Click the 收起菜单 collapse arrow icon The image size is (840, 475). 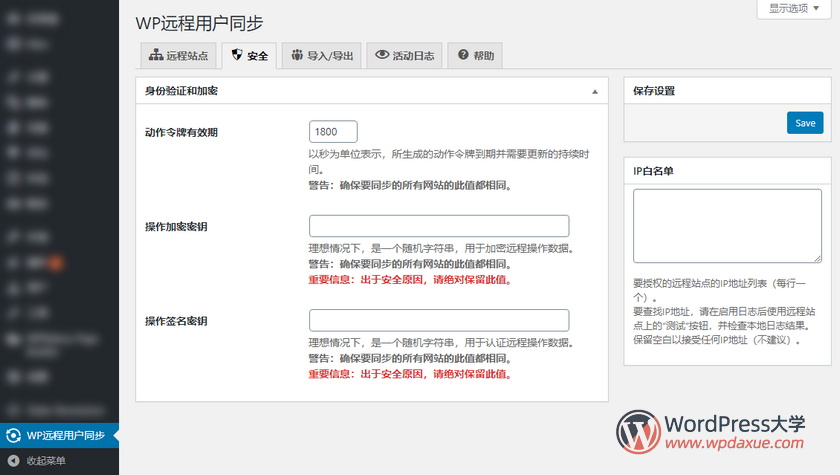13,461
